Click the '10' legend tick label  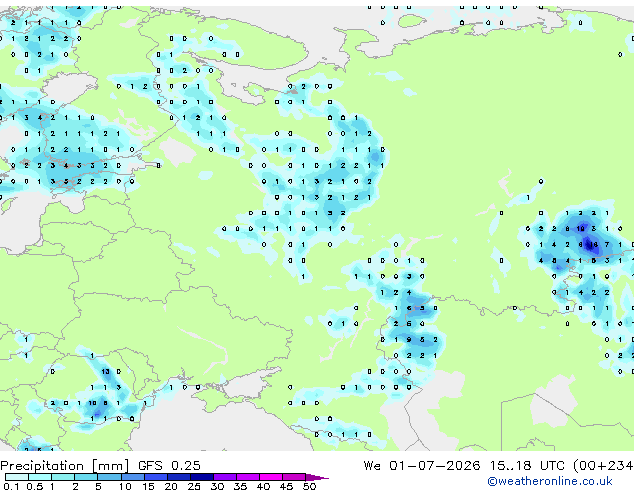(x=125, y=486)
